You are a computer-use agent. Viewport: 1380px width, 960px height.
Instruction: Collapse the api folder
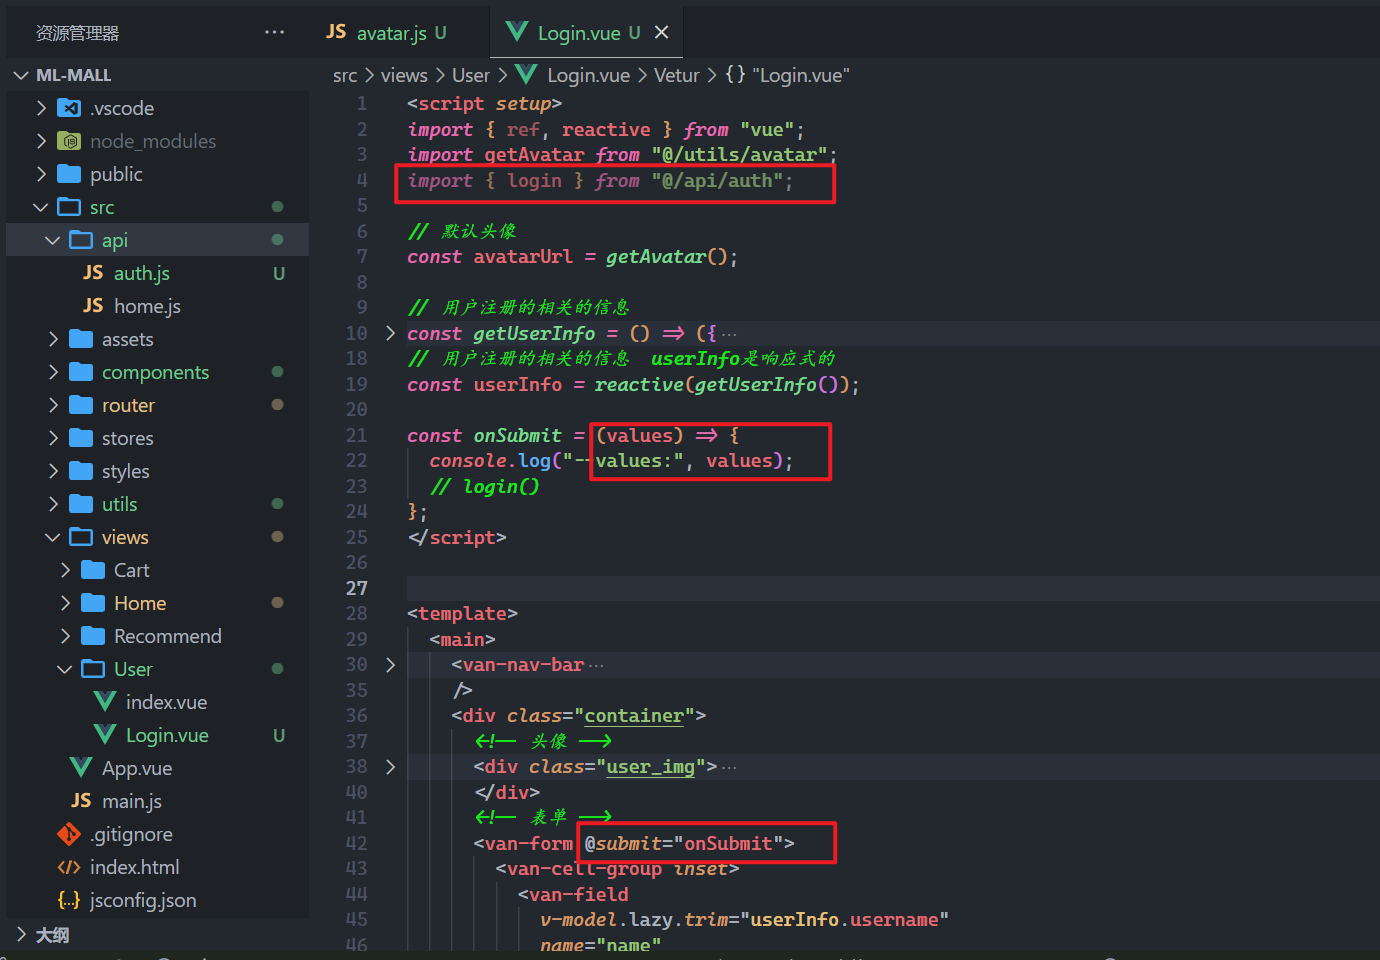point(53,240)
